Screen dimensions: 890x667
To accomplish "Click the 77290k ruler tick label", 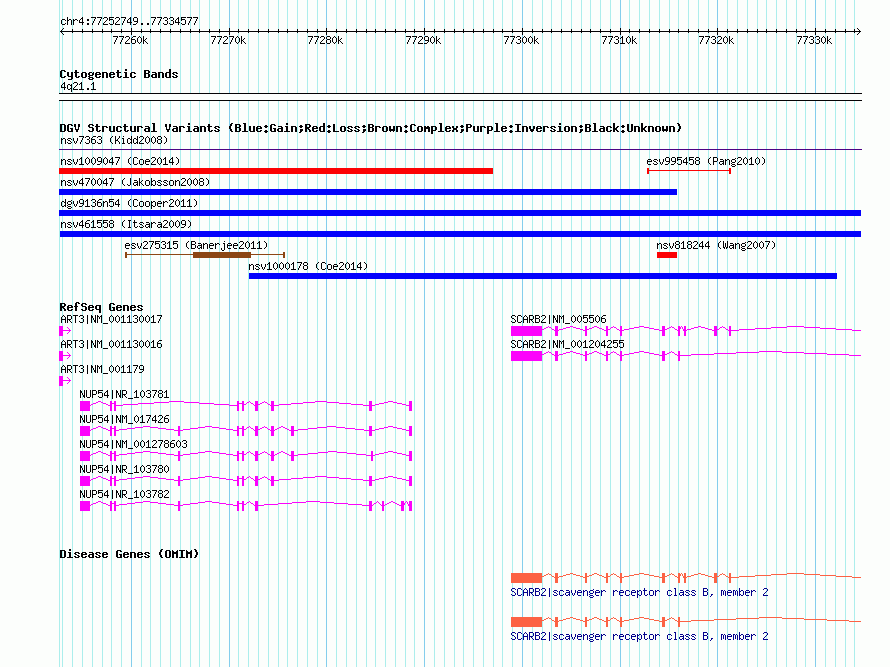I will pos(423,40).
